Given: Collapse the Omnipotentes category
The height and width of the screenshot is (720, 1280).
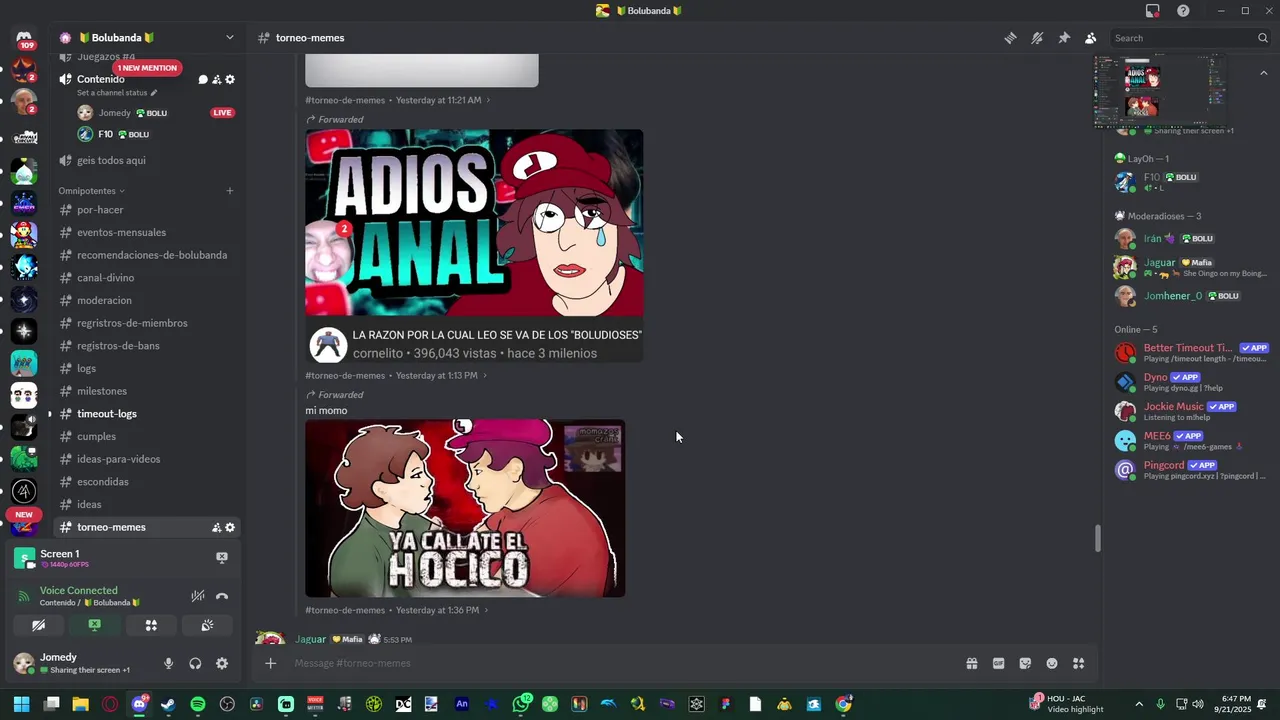Looking at the screenshot, I should coord(91,190).
